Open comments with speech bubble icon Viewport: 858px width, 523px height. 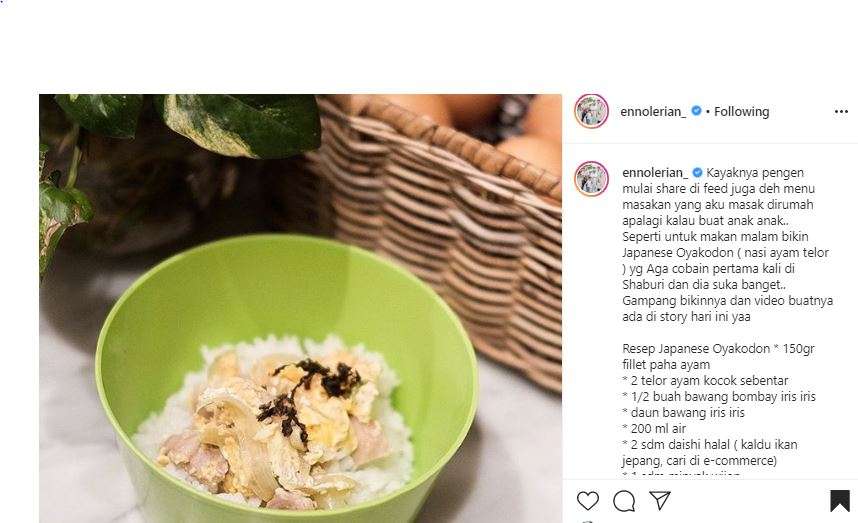(x=624, y=501)
